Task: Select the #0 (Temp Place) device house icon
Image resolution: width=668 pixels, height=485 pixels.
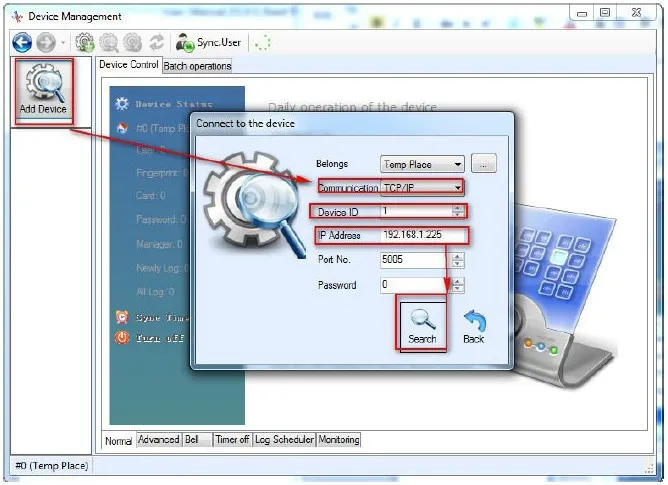Action: (123, 128)
